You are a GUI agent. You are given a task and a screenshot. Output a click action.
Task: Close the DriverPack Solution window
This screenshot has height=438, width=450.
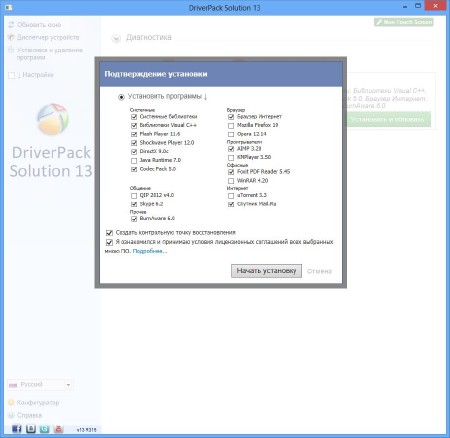pos(435,6)
